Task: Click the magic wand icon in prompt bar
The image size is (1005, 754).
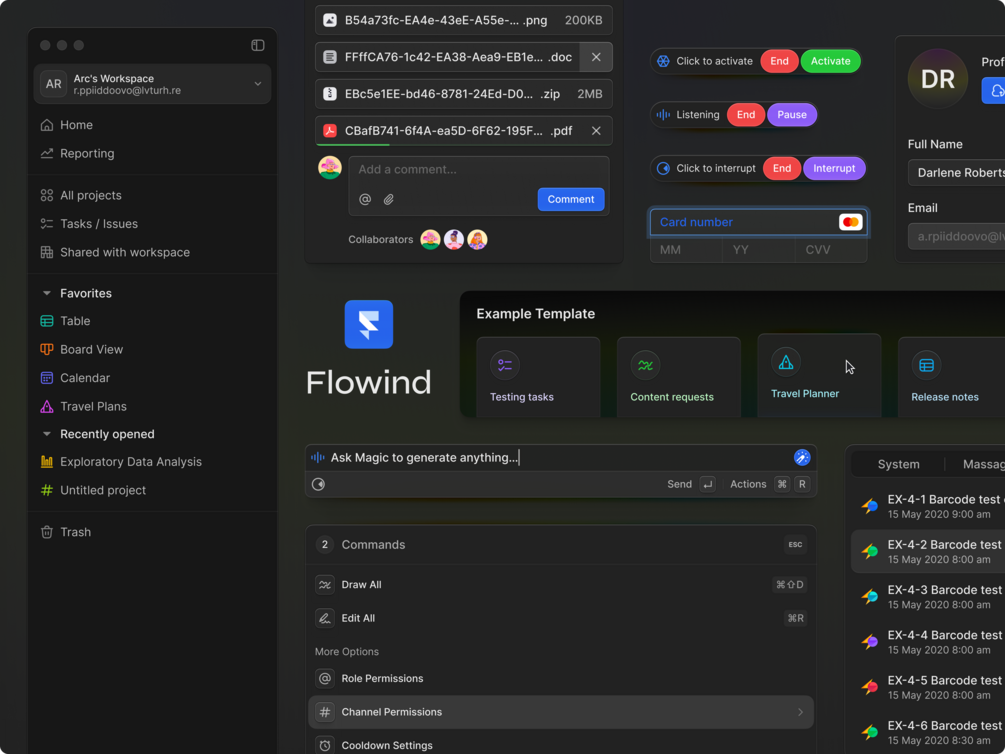Action: (x=802, y=457)
